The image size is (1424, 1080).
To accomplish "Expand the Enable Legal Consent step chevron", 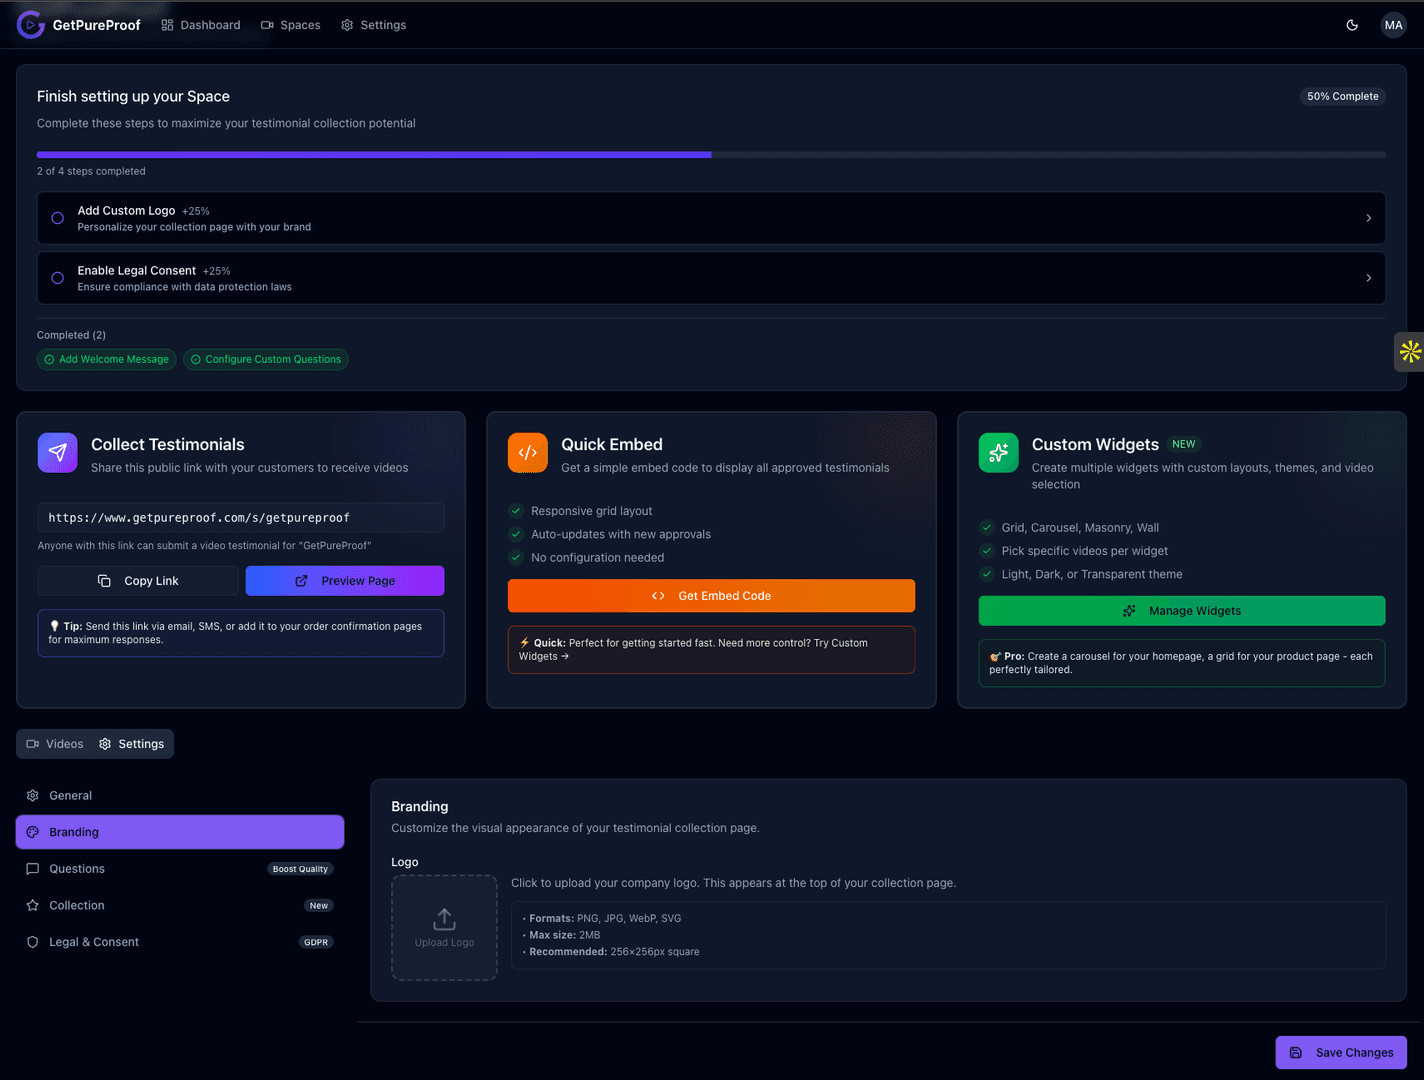I will click(x=1368, y=278).
